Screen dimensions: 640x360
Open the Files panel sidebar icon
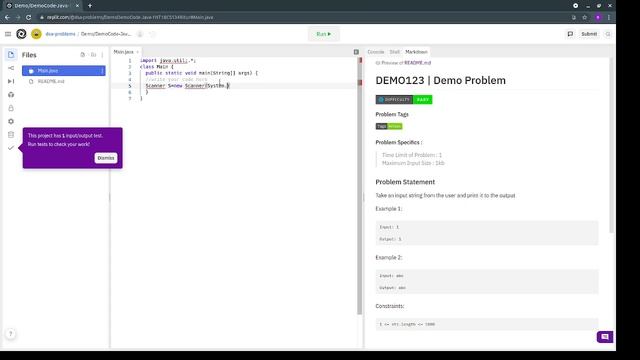tap(11, 55)
